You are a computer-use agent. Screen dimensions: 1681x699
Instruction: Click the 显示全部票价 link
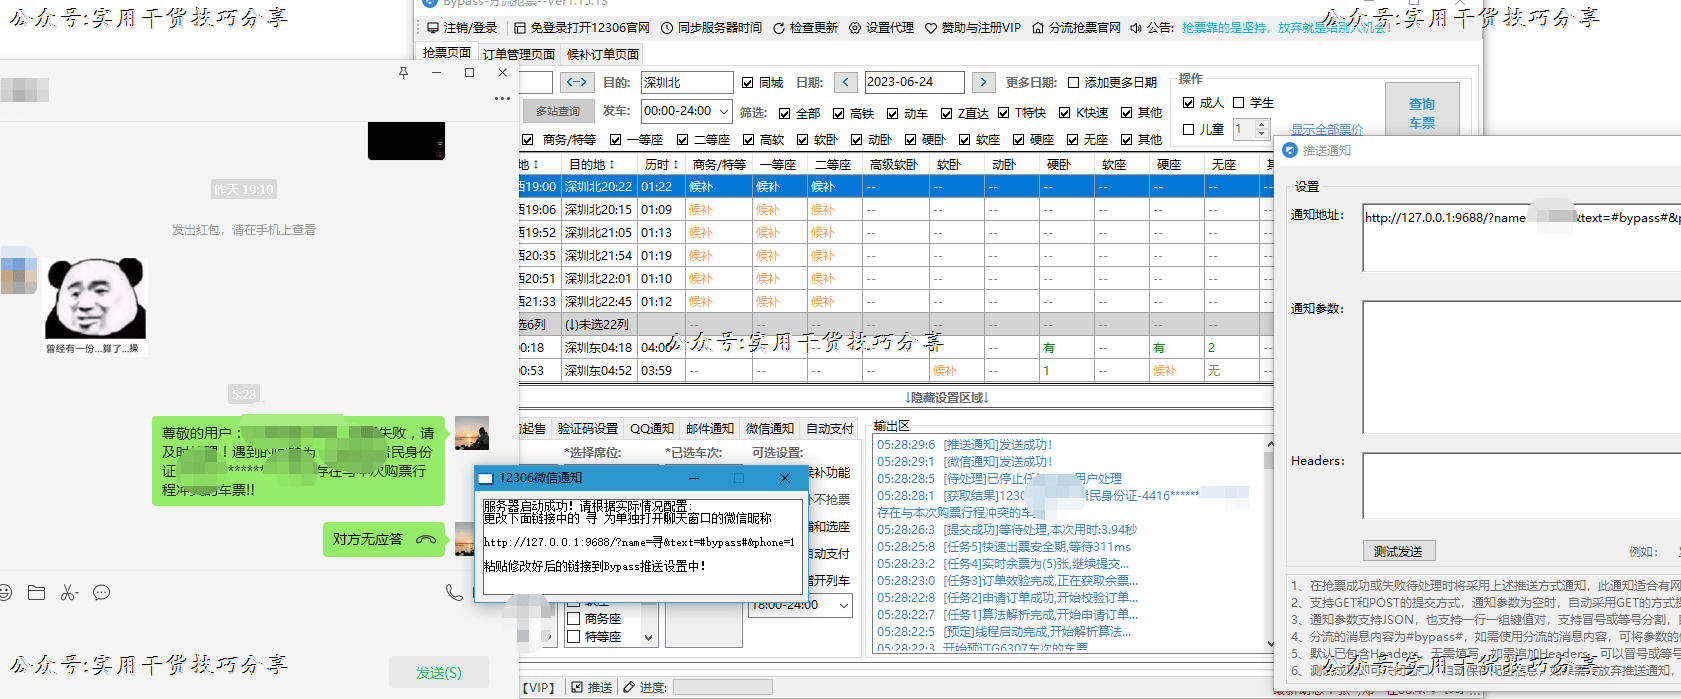(x=1327, y=129)
